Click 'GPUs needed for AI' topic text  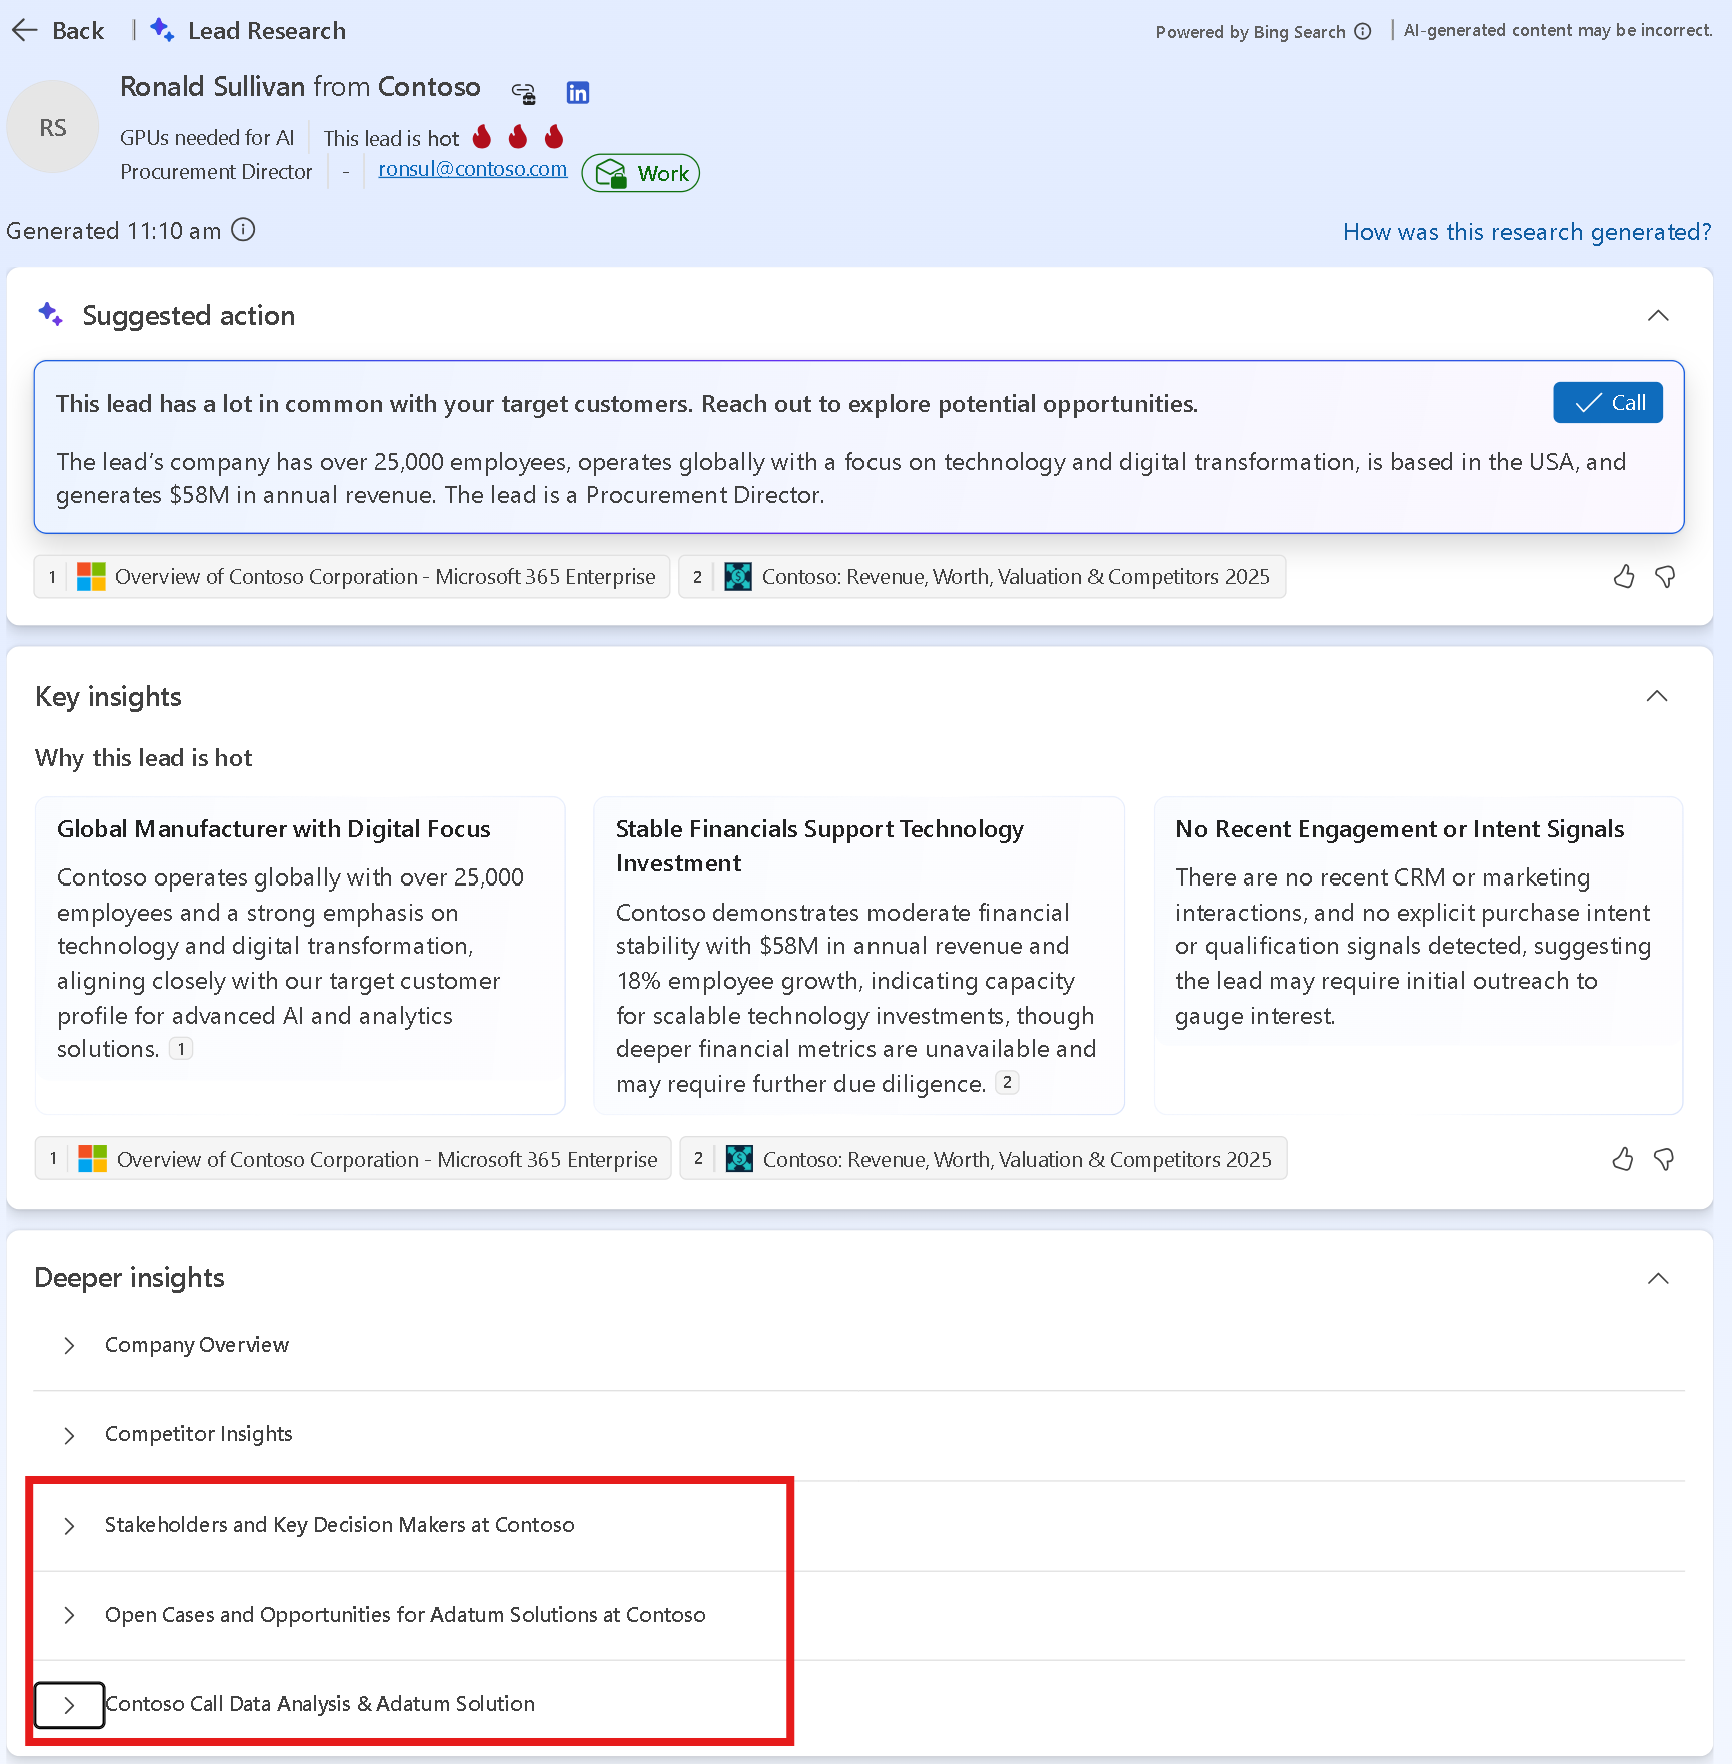tap(207, 138)
